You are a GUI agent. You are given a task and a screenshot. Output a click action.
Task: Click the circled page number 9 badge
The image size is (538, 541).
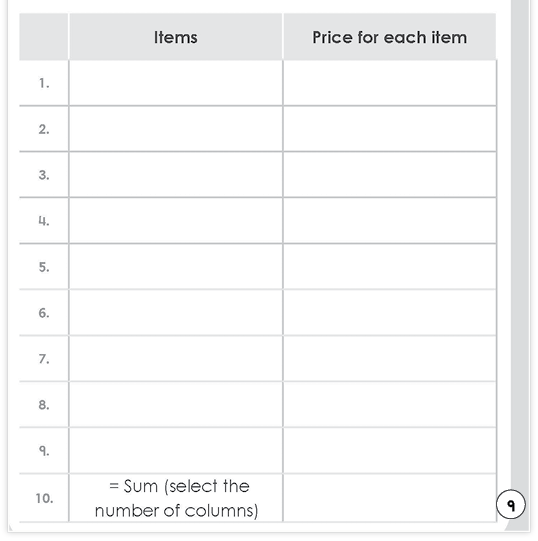tap(511, 504)
